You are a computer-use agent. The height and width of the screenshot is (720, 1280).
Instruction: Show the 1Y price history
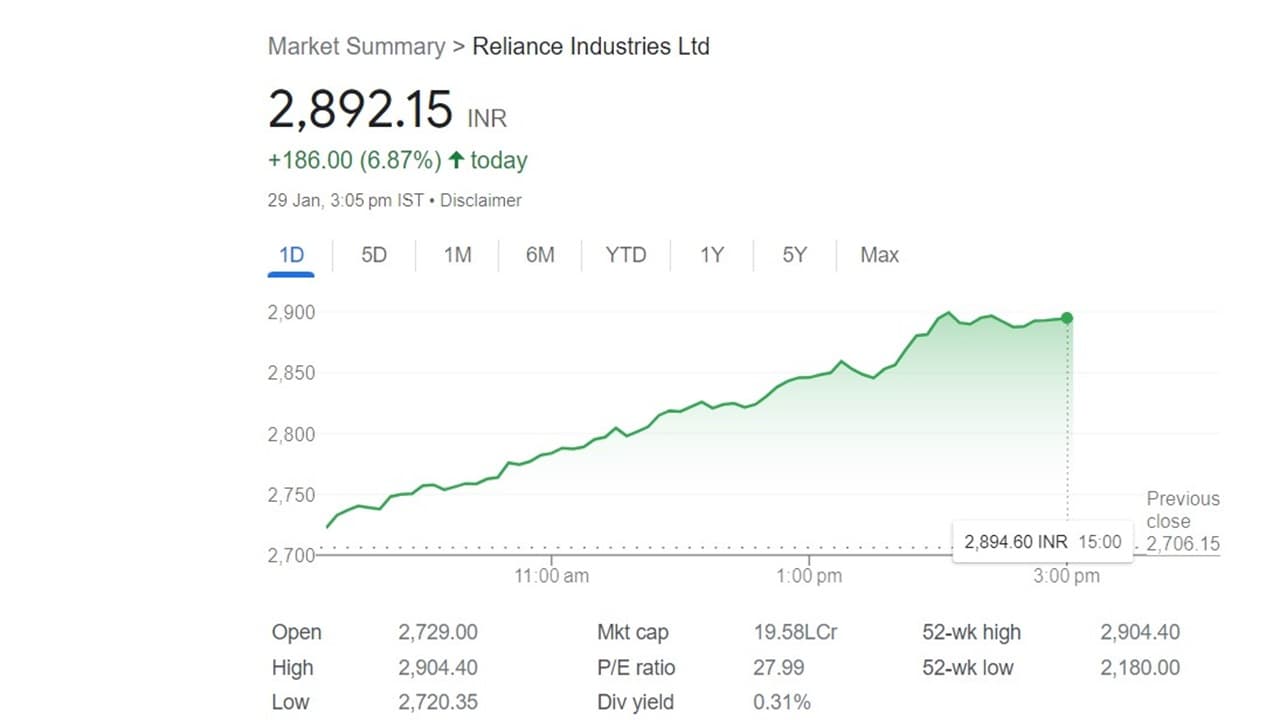point(711,256)
